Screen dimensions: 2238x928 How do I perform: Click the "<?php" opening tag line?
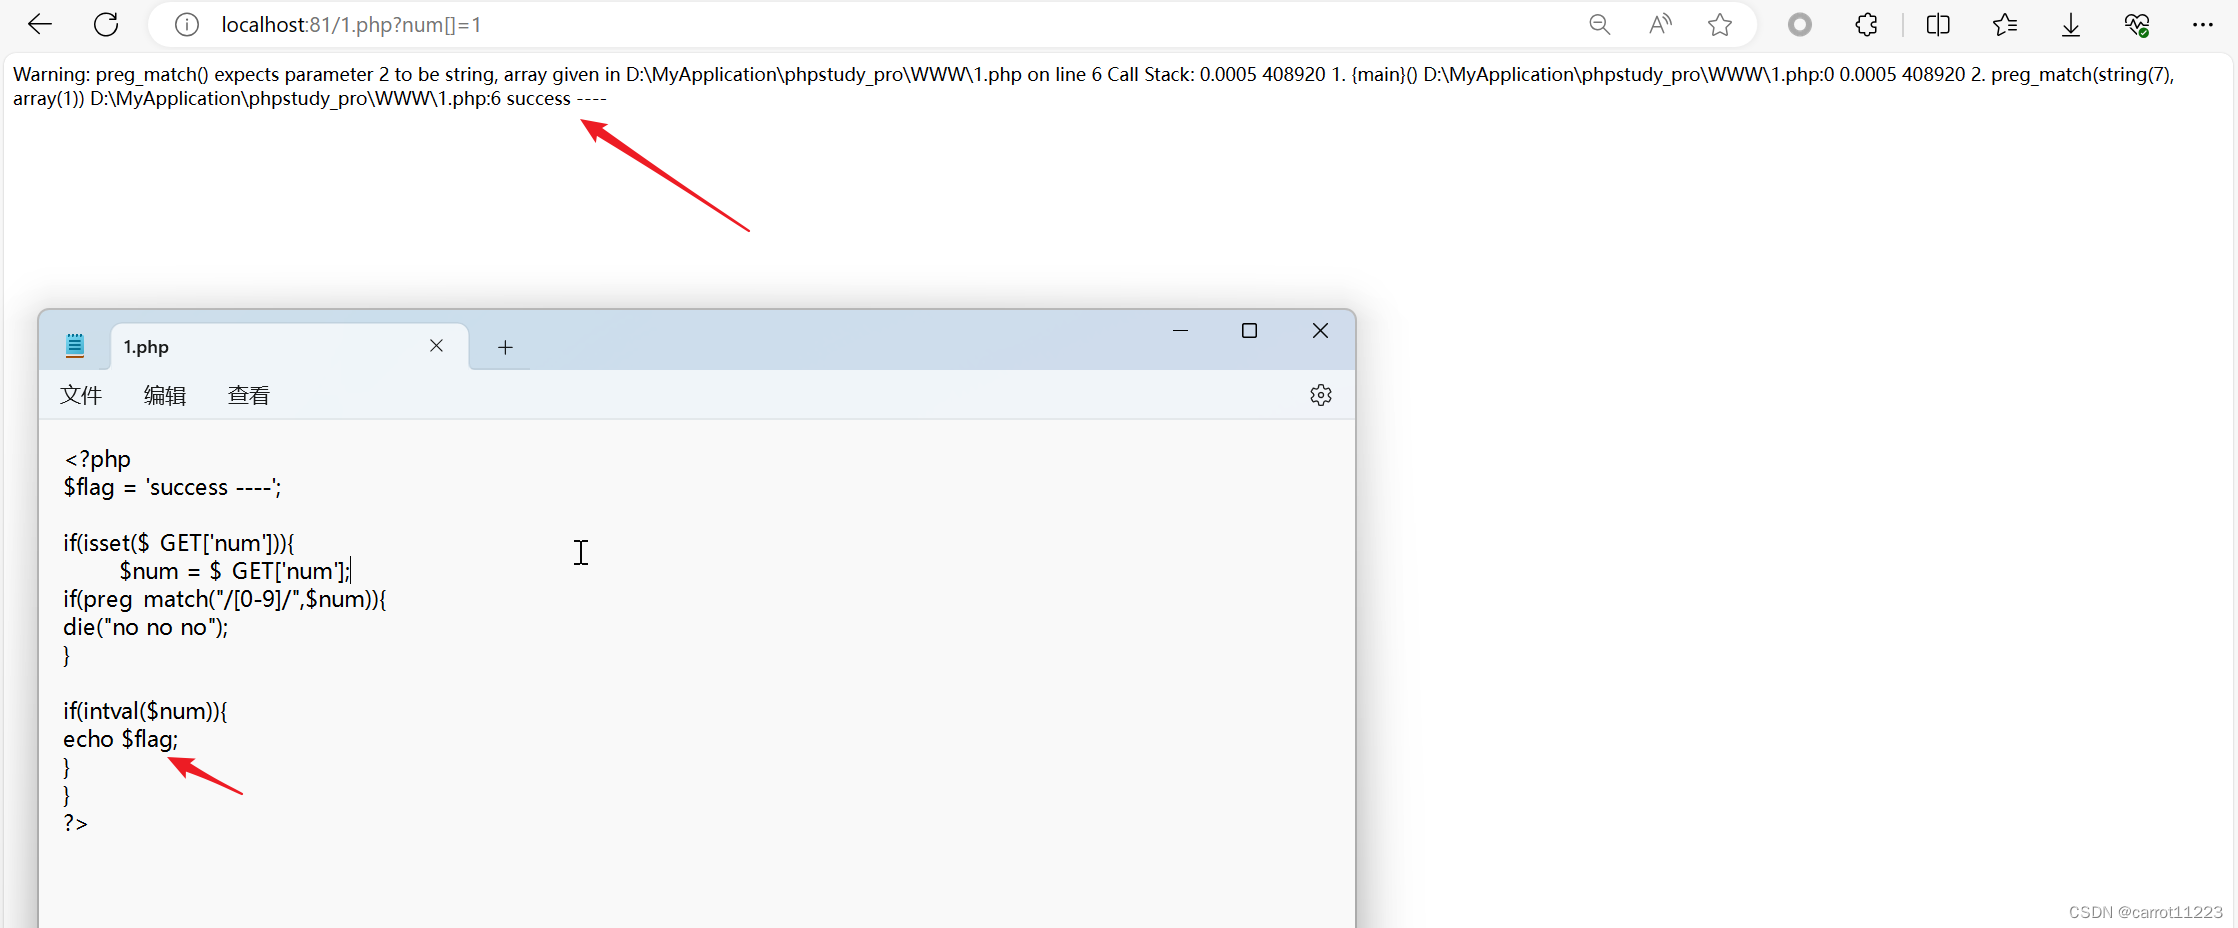pyautogui.click(x=97, y=459)
